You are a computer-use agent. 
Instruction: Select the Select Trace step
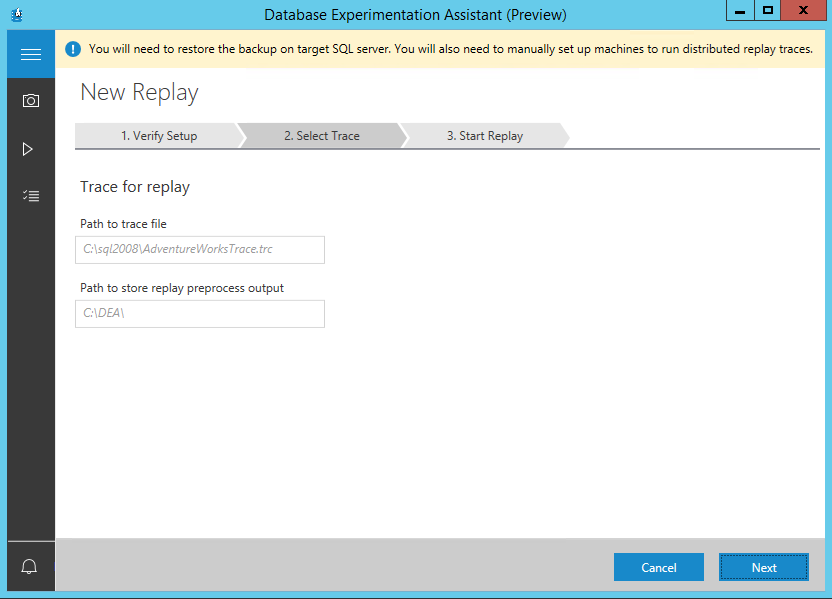(320, 136)
